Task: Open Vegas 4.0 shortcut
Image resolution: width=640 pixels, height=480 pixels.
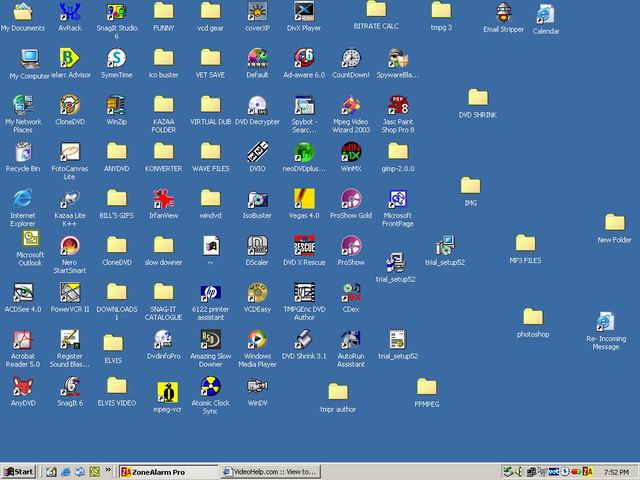Action: (304, 200)
